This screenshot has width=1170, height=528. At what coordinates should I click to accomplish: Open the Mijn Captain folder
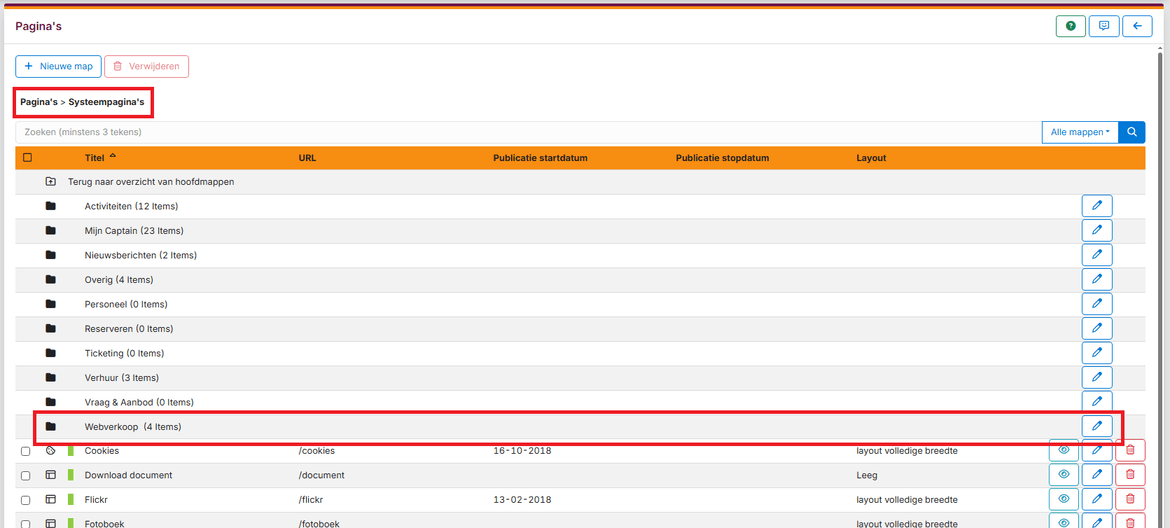(x=133, y=231)
